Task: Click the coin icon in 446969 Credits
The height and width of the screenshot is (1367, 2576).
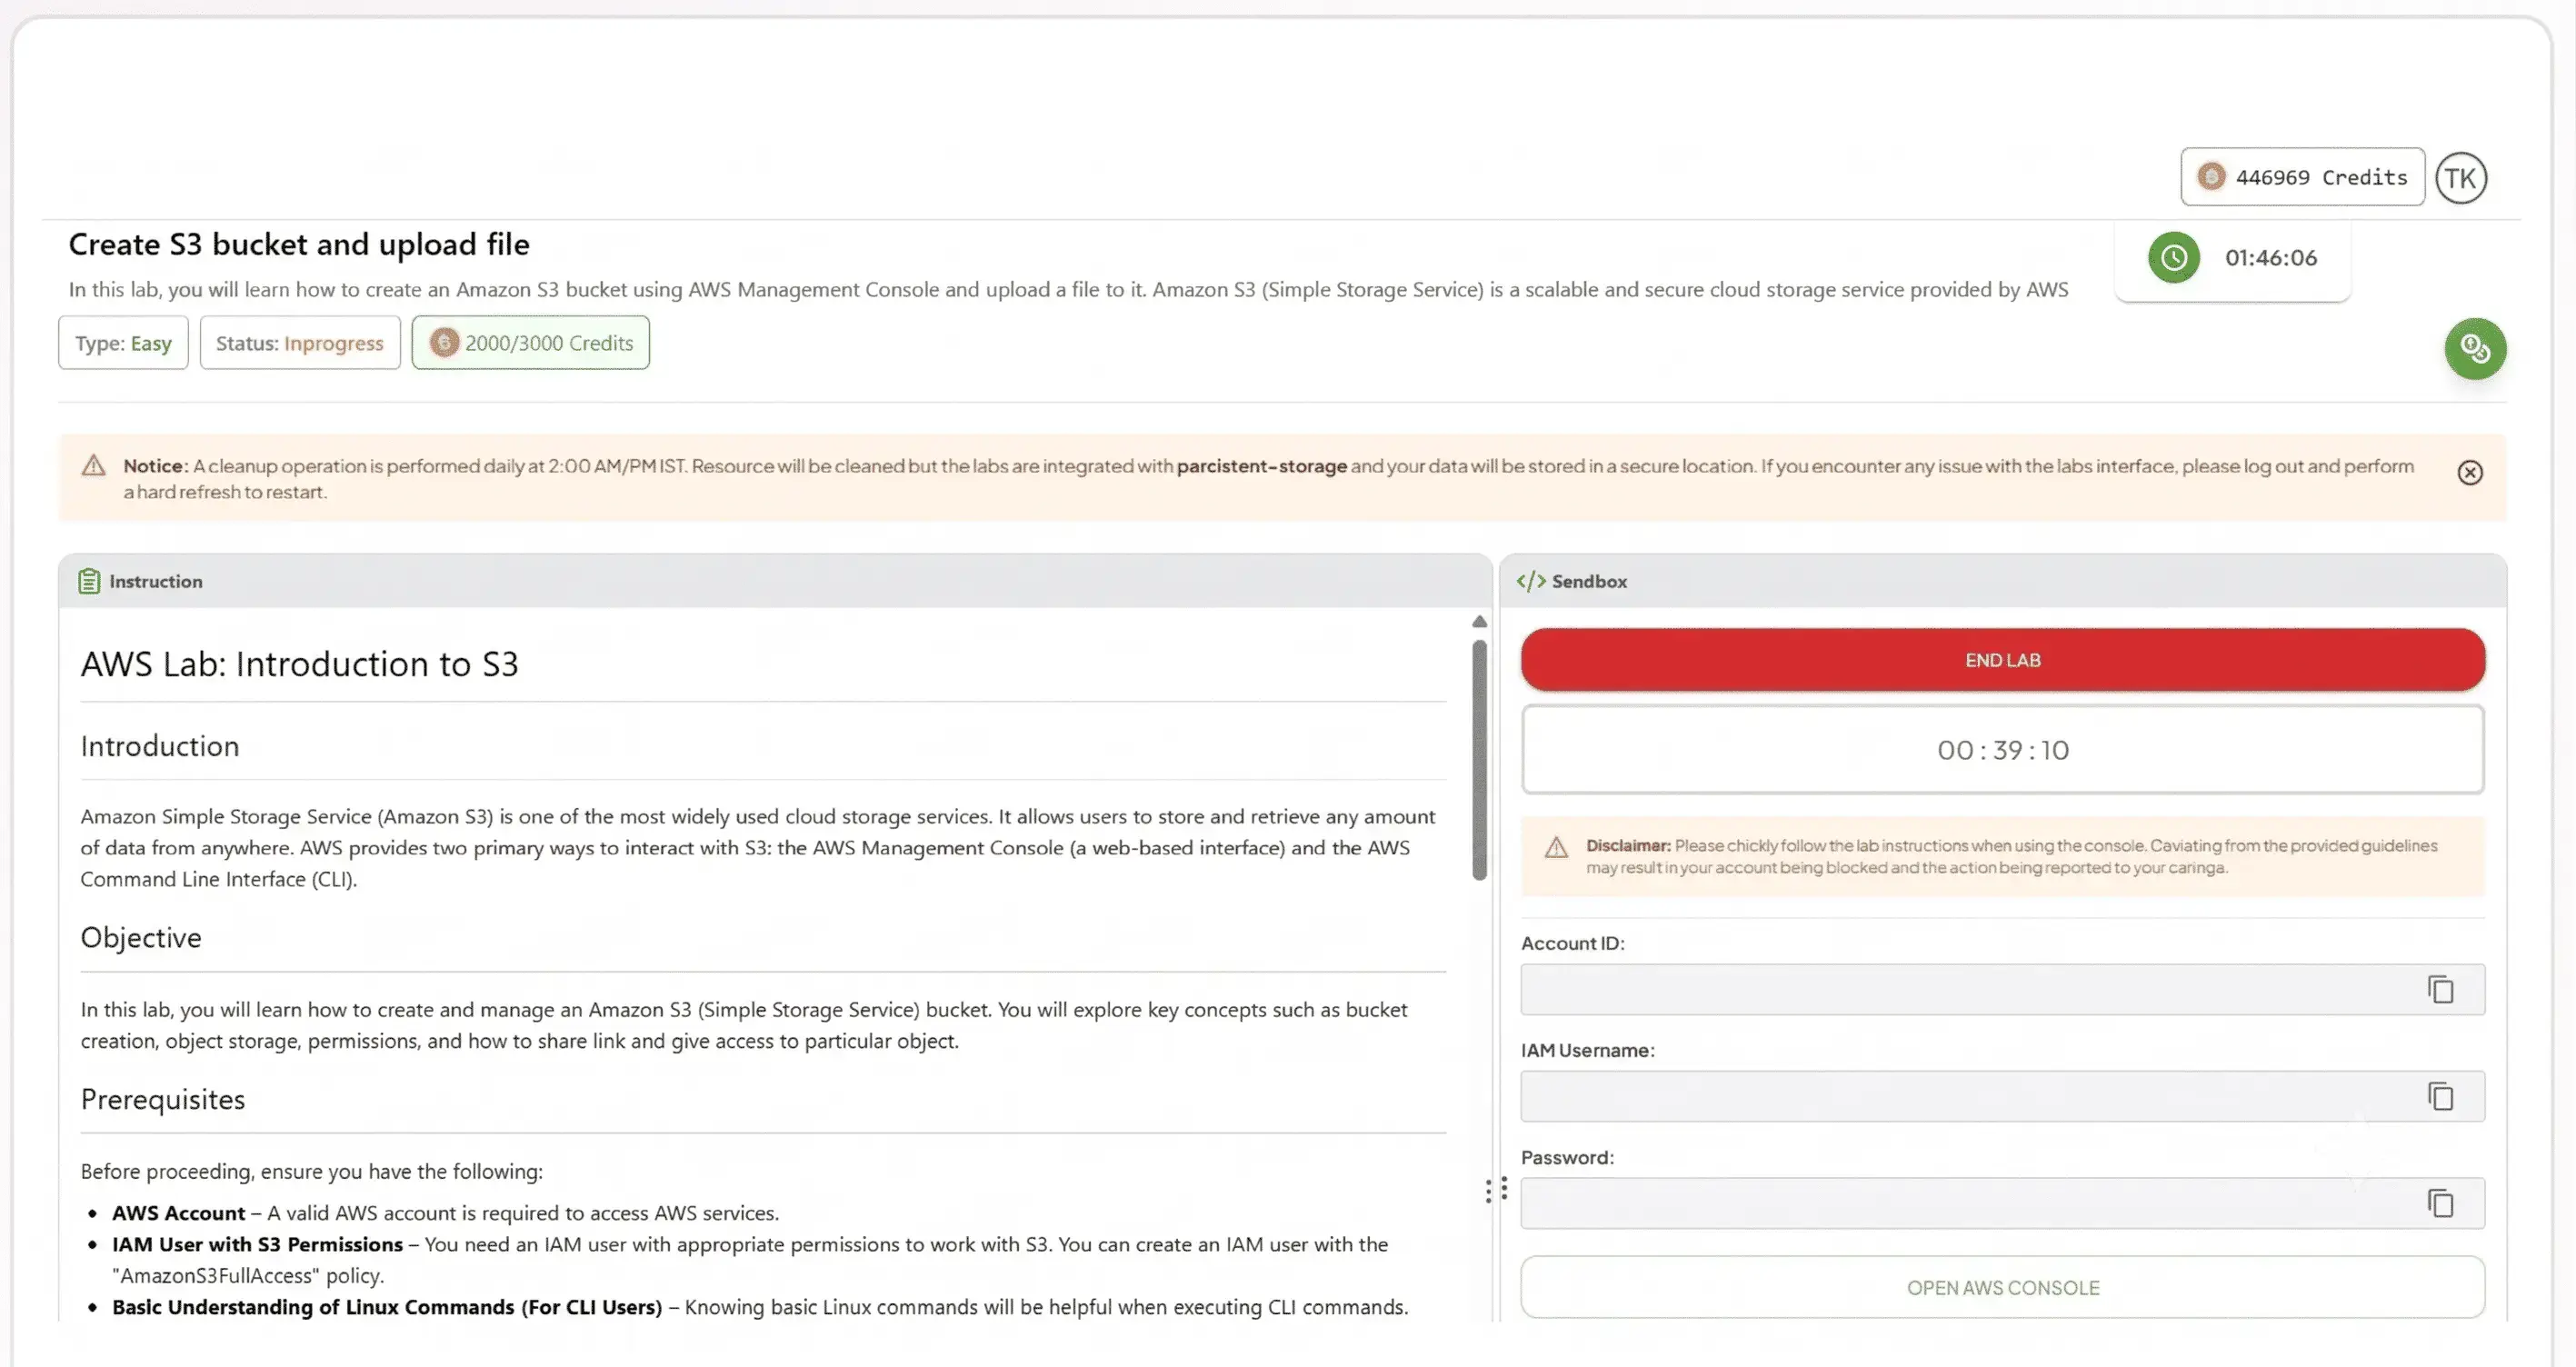Action: click(2211, 177)
